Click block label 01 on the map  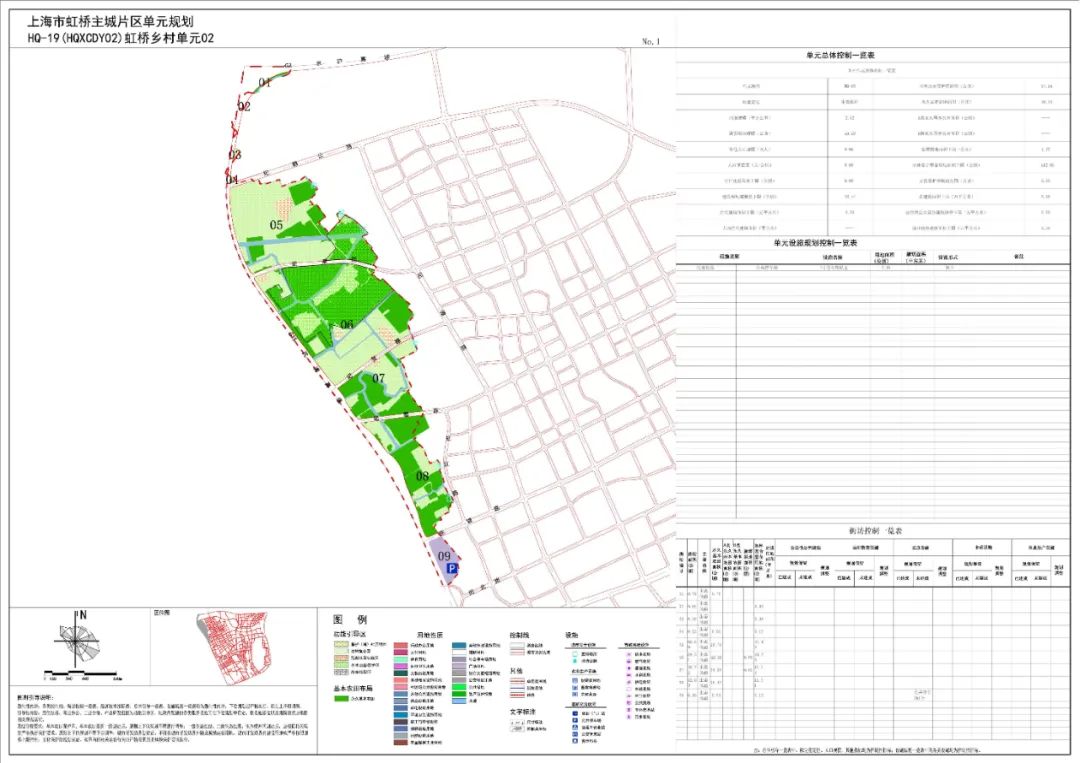(x=265, y=83)
